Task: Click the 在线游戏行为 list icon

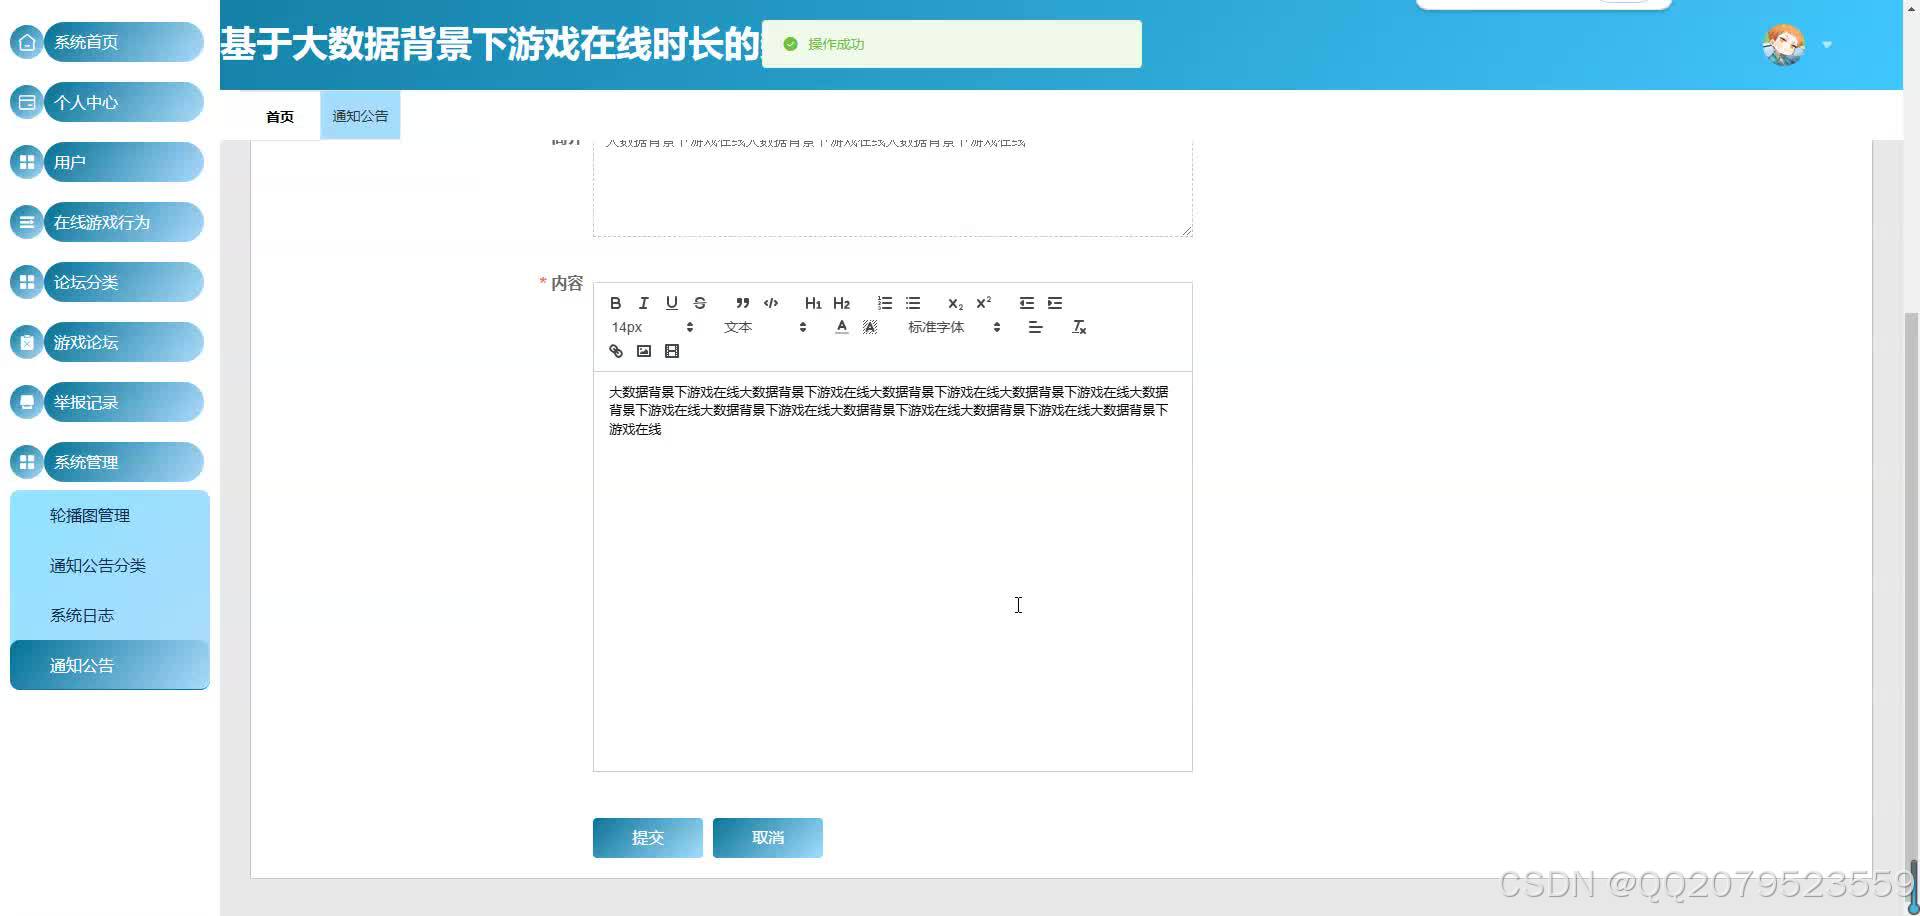Action: (x=27, y=222)
